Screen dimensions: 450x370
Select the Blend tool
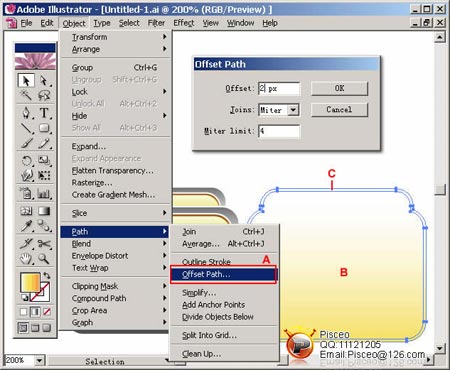tap(44, 226)
